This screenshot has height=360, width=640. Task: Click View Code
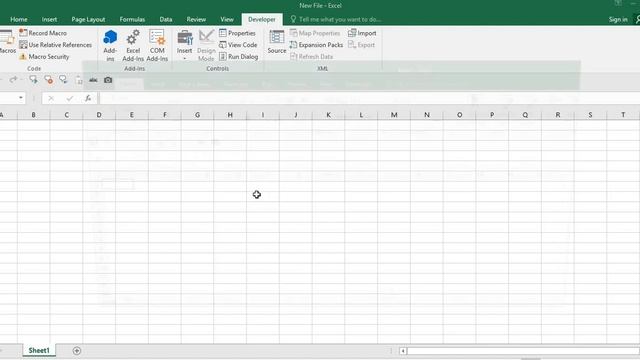238,45
